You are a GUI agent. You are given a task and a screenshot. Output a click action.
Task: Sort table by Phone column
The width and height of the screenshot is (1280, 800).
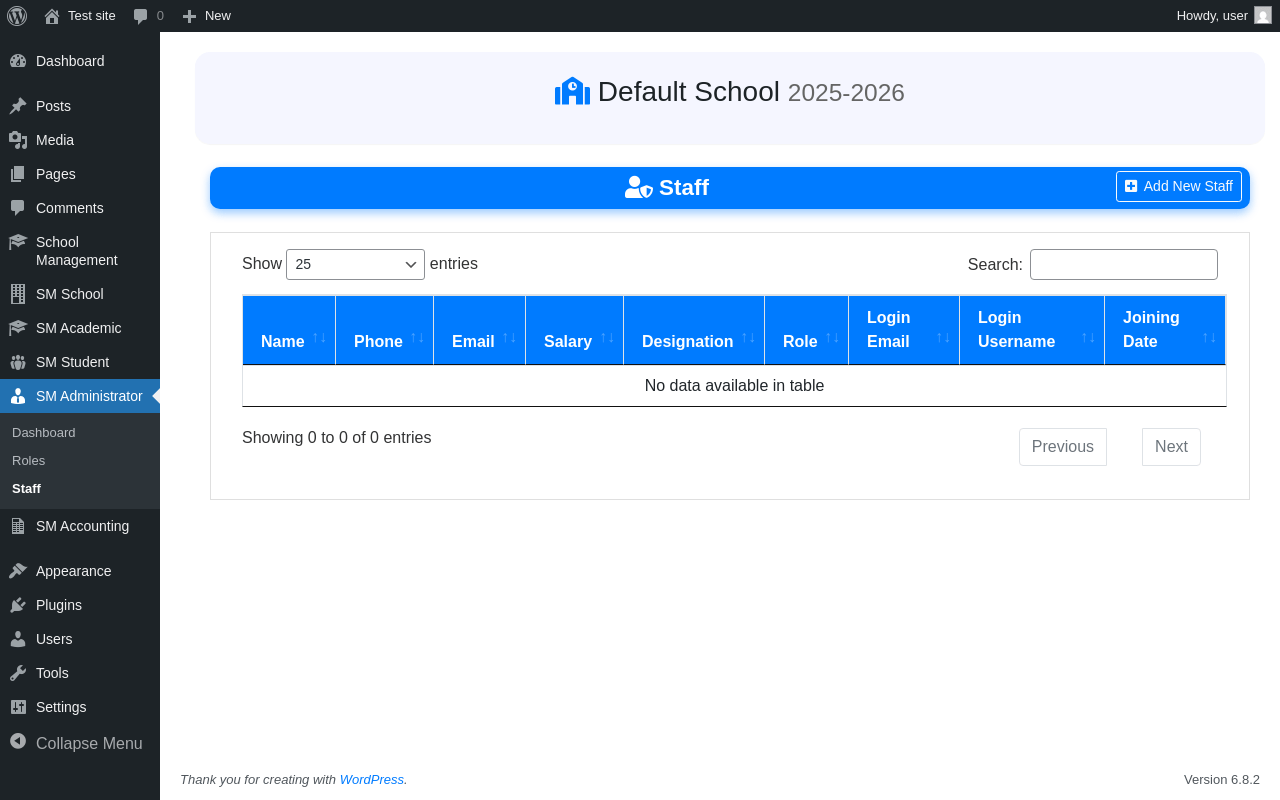(x=384, y=330)
